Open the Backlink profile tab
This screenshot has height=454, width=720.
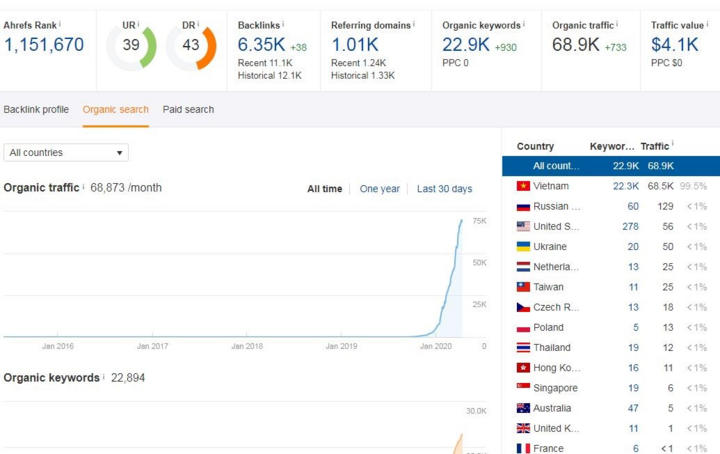coord(36,110)
